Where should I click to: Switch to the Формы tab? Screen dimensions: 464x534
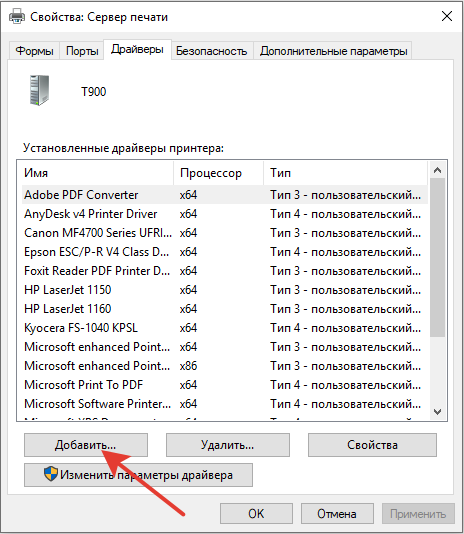34,51
